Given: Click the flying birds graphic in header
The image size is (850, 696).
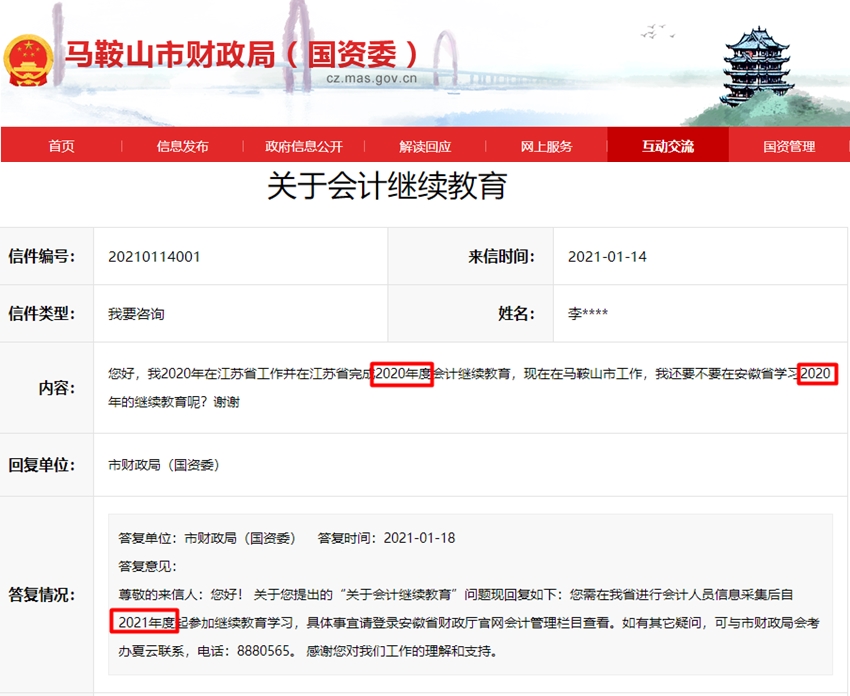Looking at the screenshot, I should point(655,30).
